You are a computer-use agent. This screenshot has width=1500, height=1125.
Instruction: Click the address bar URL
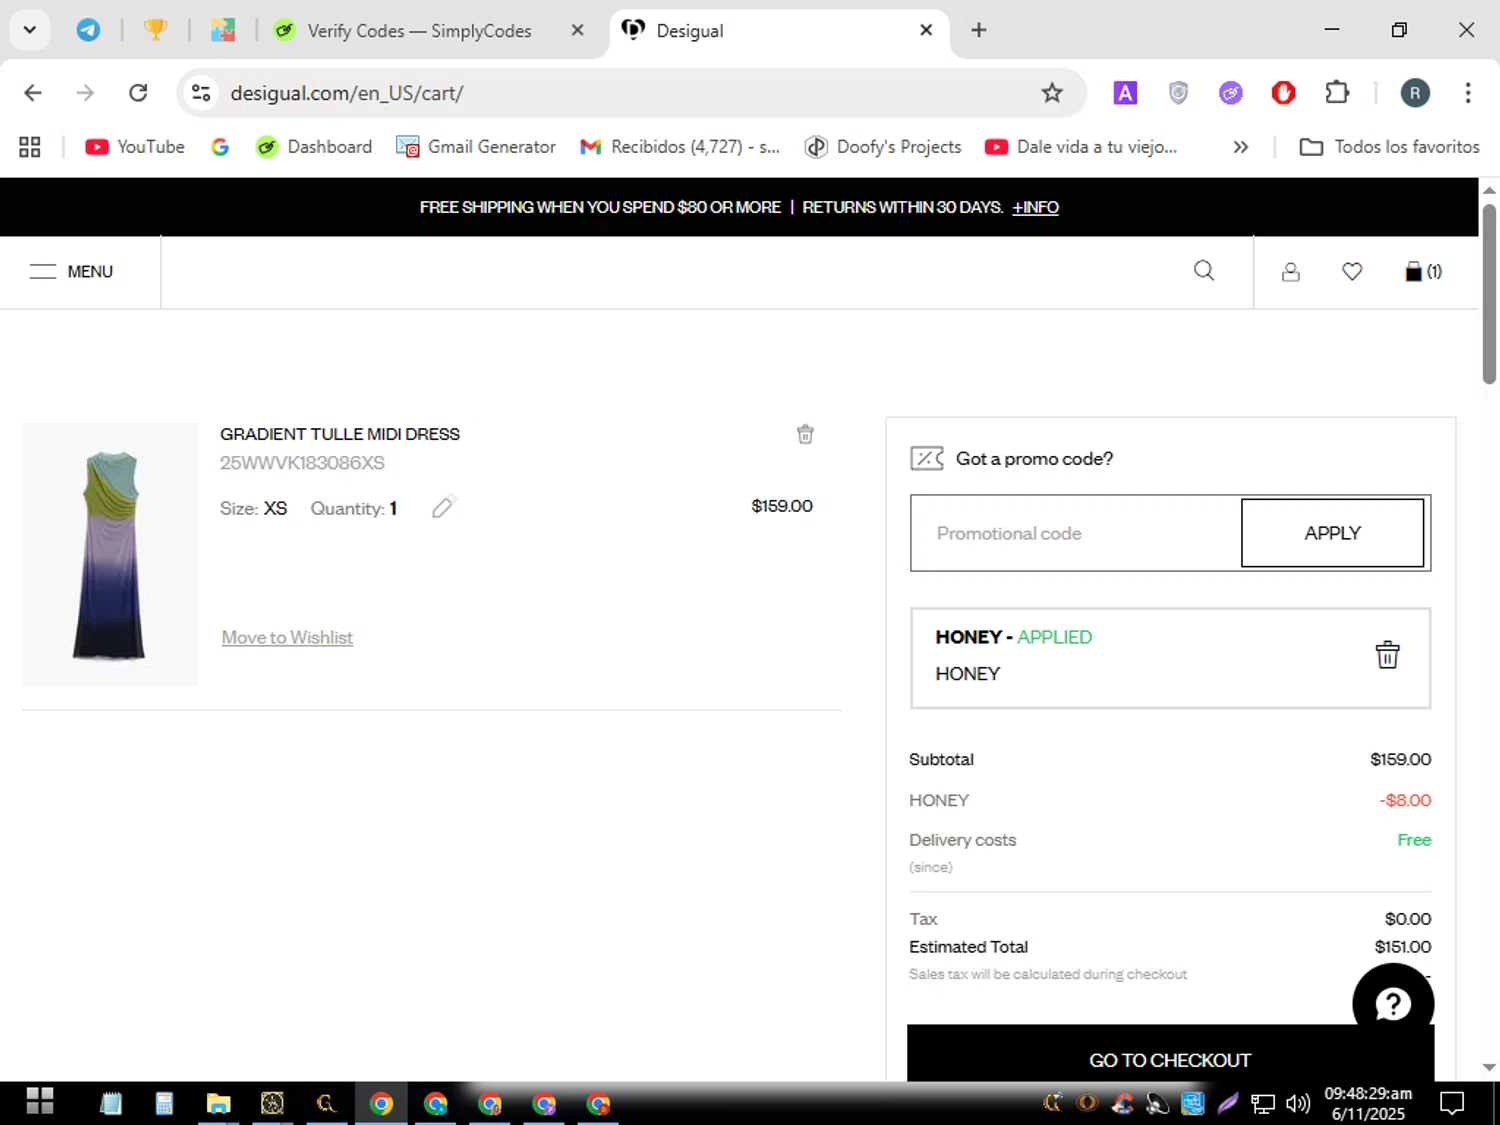point(347,93)
